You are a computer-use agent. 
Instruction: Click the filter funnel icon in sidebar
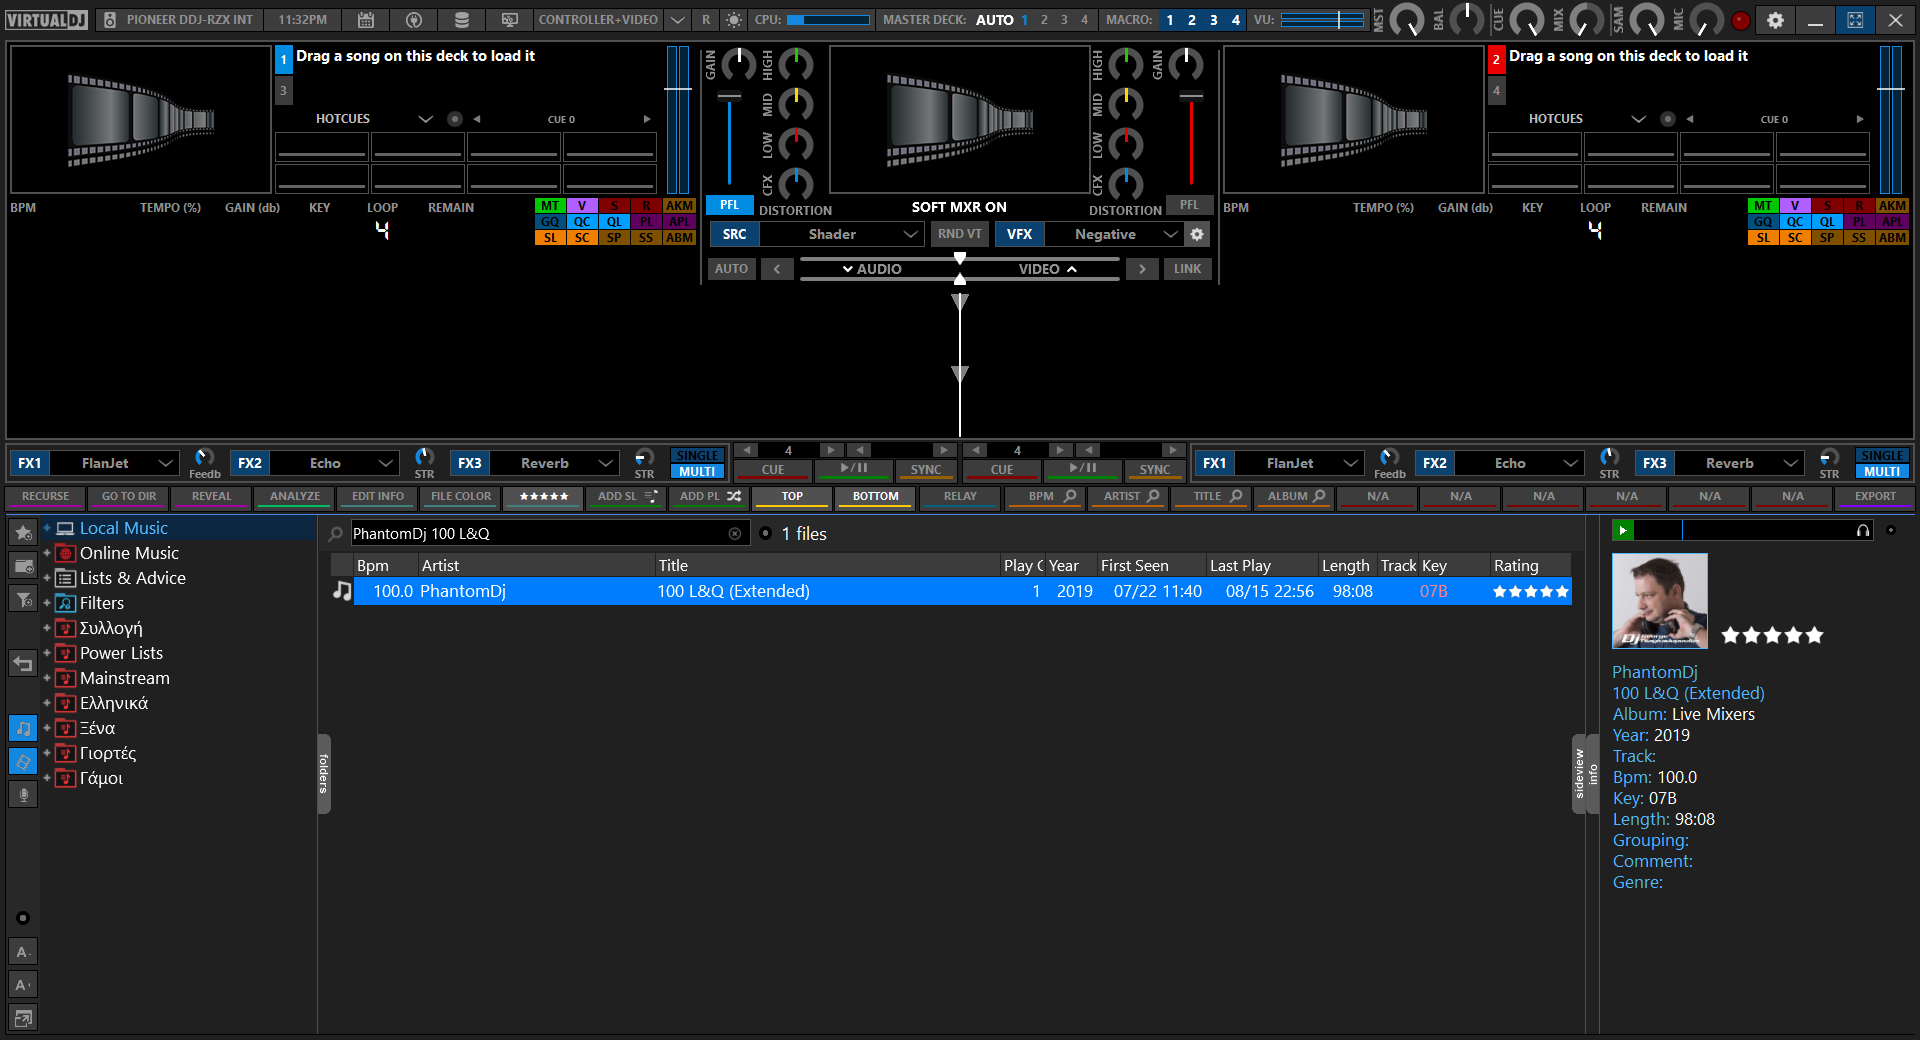tap(23, 599)
